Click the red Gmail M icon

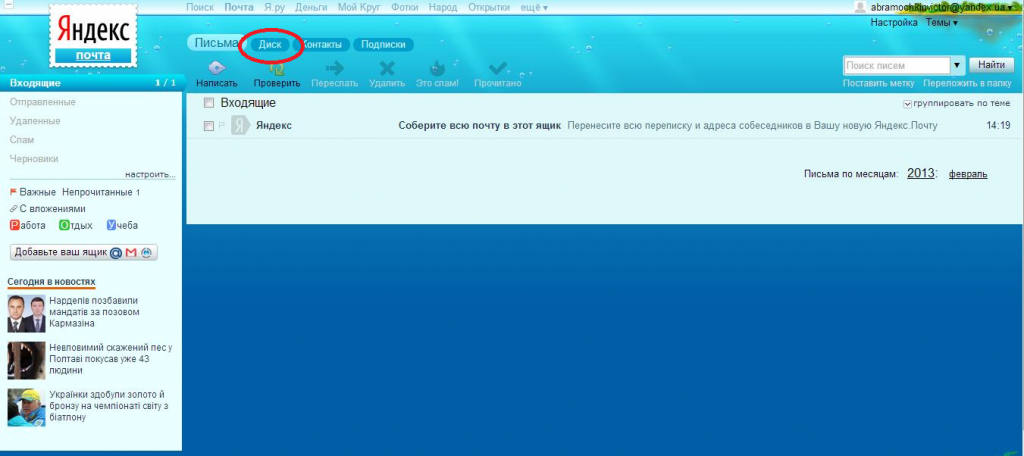131,253
